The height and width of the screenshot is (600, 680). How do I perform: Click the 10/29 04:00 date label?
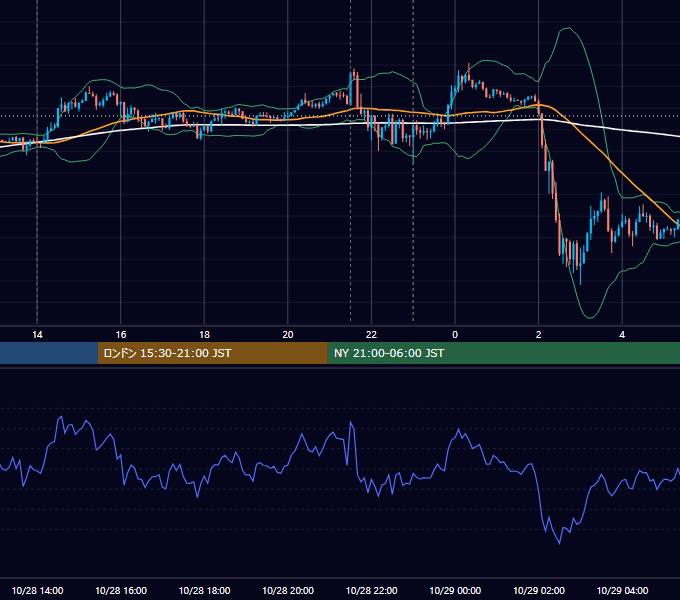pyautogui.click(x=622, y=590)
